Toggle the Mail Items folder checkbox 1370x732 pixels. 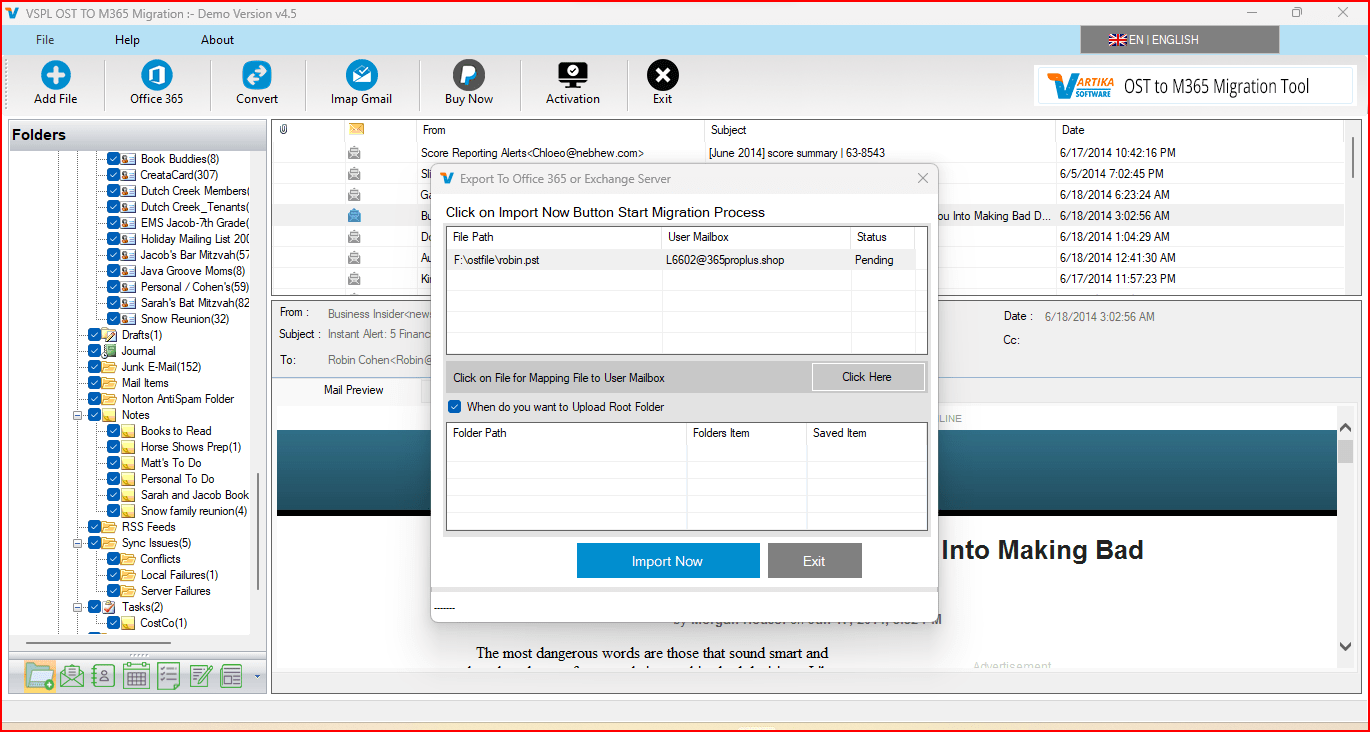95,383
